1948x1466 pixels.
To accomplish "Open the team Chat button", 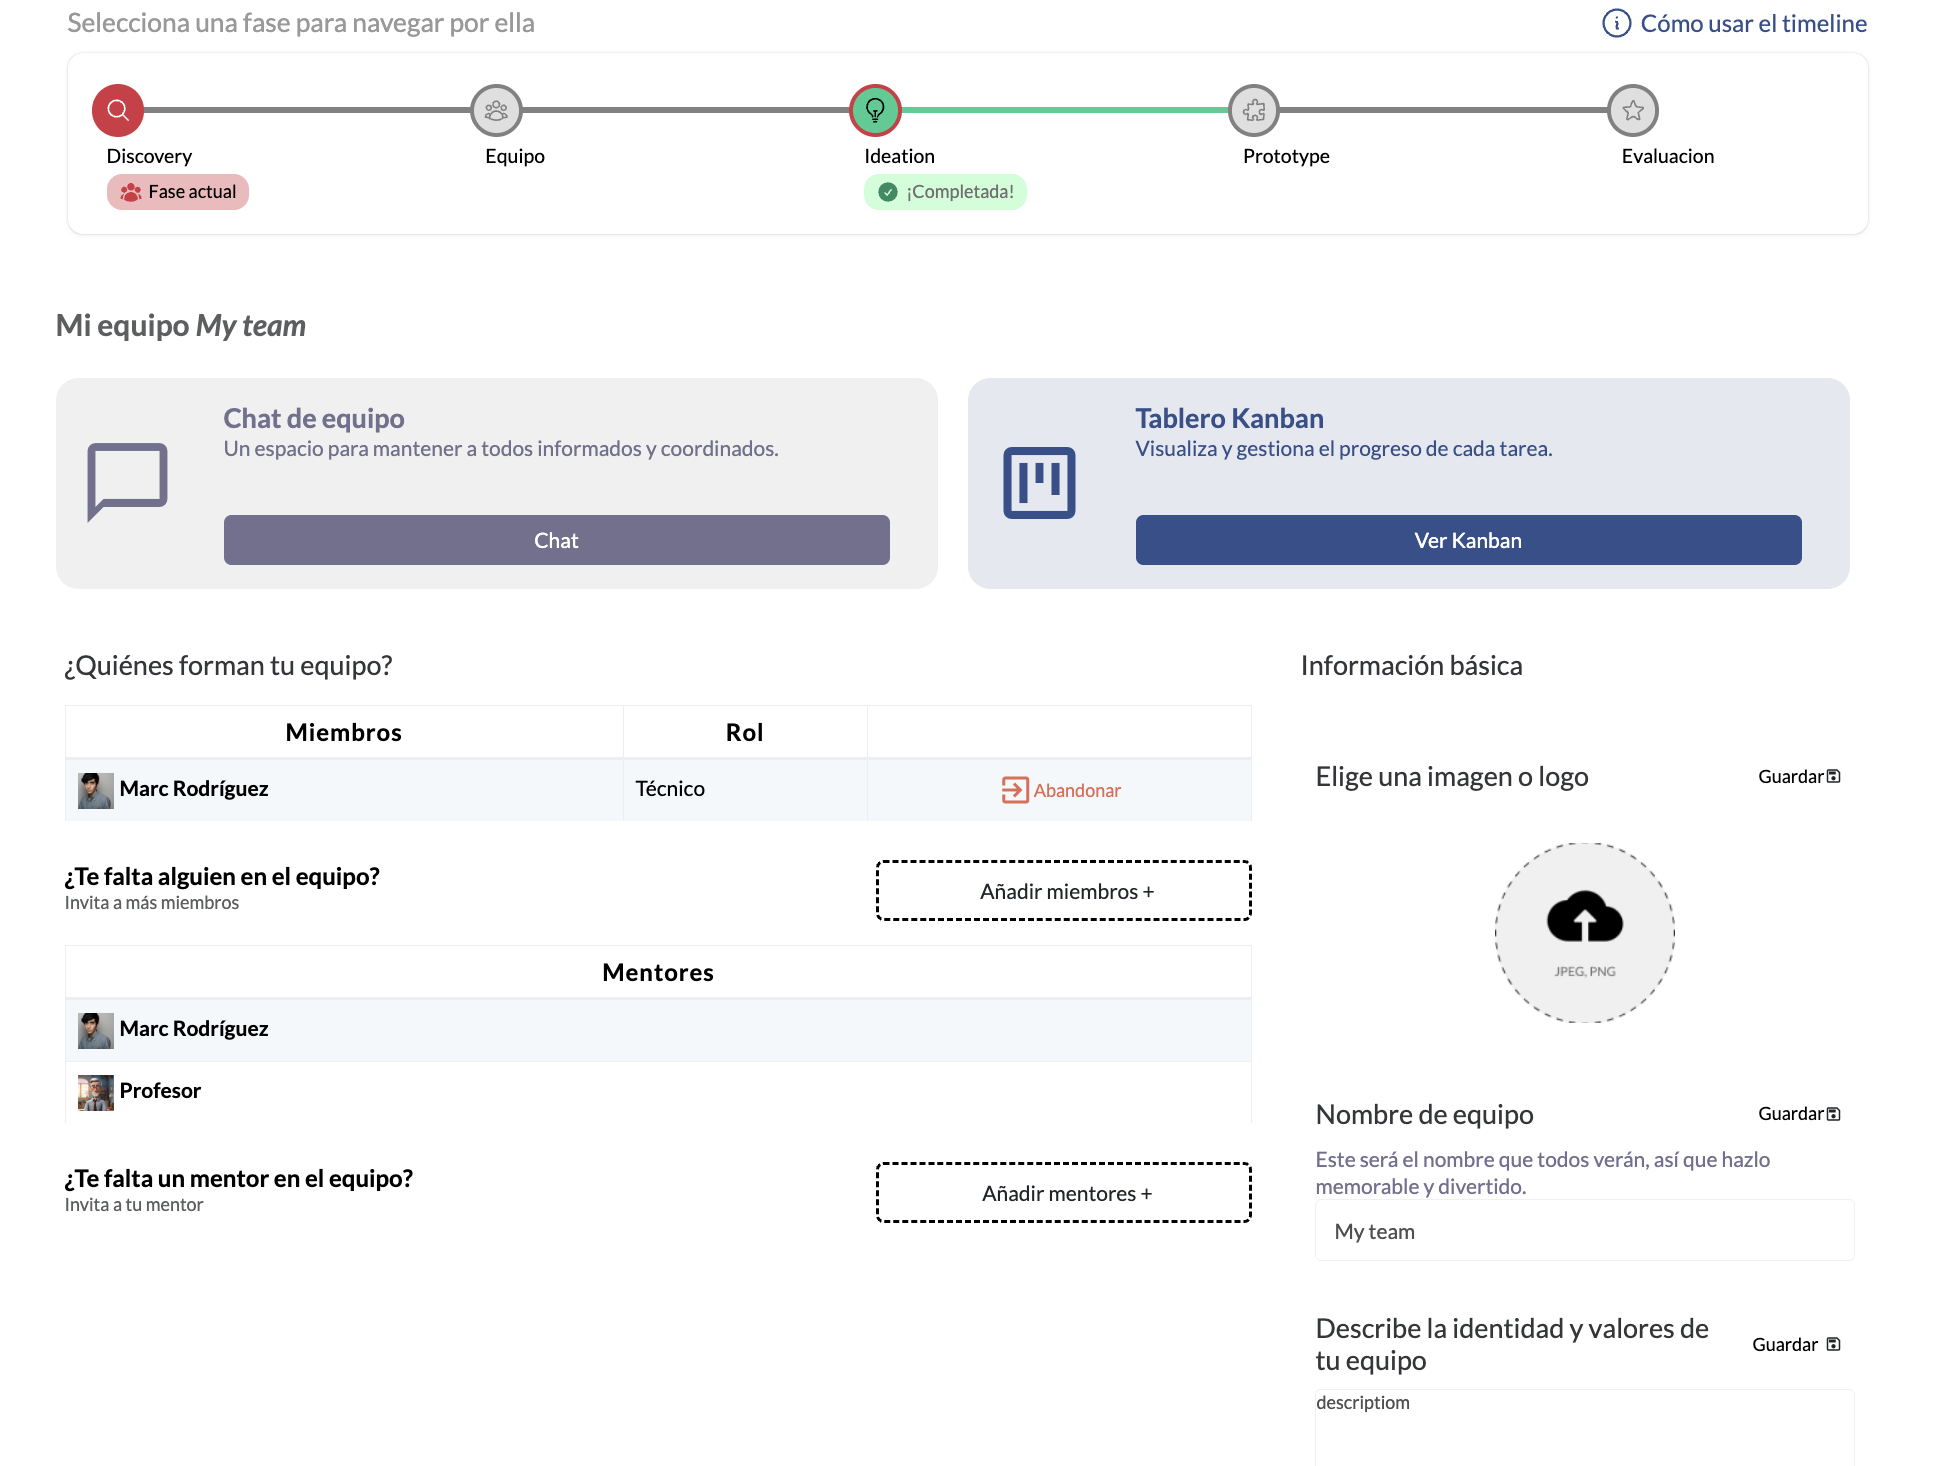I will [556, 540].
